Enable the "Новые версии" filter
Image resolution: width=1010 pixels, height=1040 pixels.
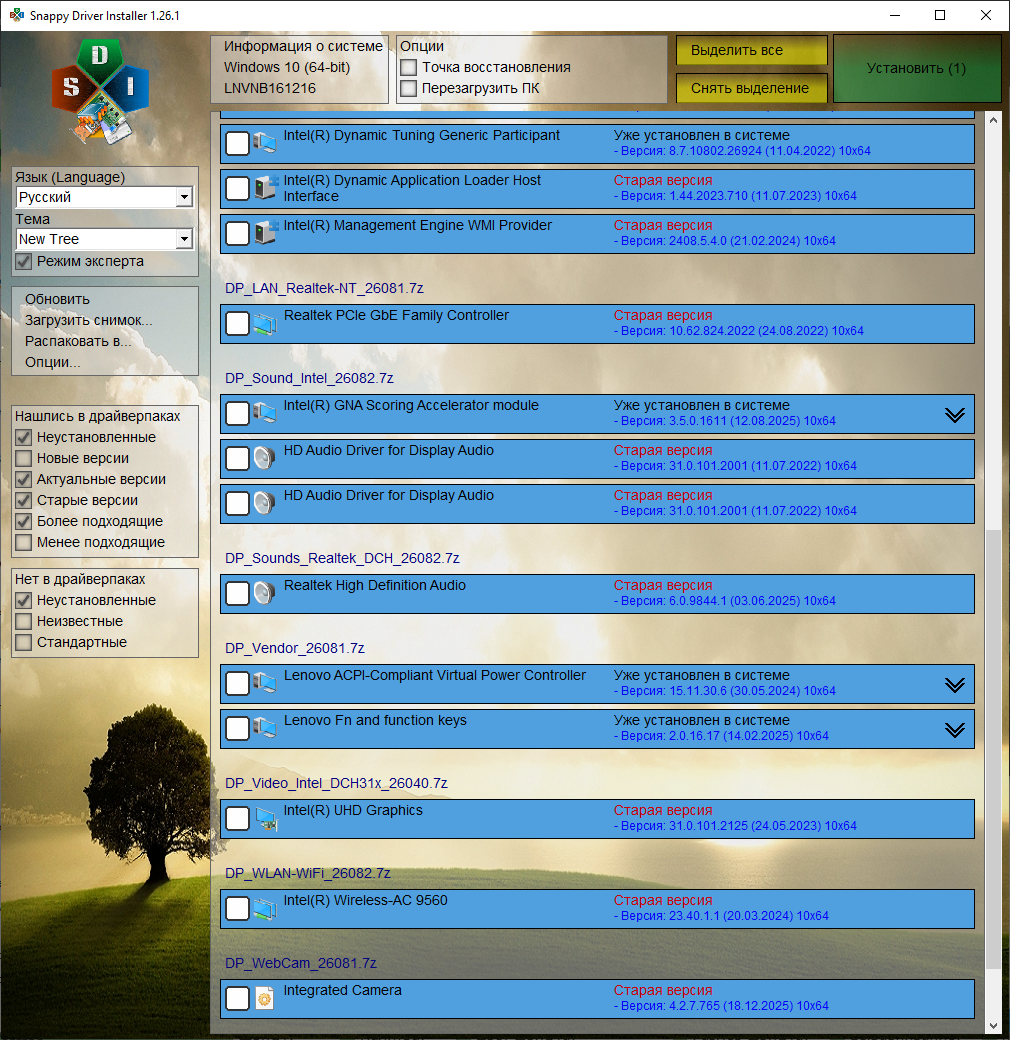tap(24, 458)
